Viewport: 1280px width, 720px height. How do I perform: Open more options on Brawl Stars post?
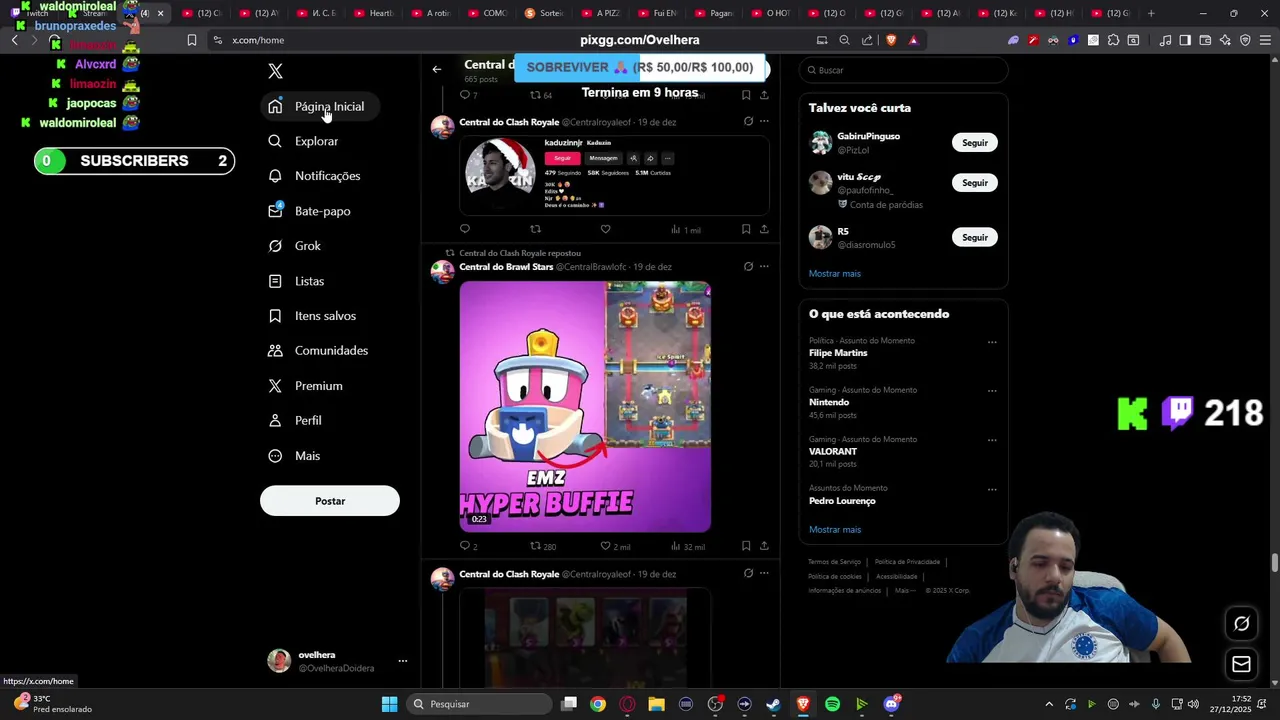(x=764, y=266)
